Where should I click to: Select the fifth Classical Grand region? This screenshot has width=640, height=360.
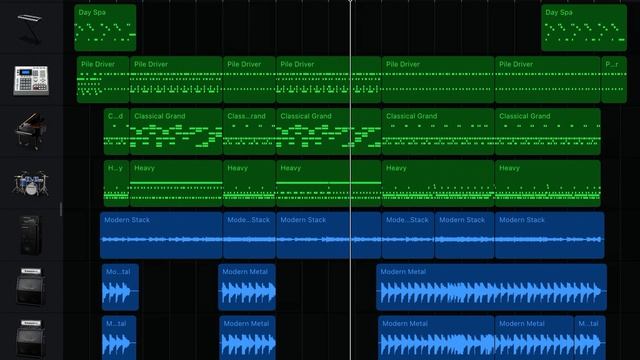(x=438, y=131)
